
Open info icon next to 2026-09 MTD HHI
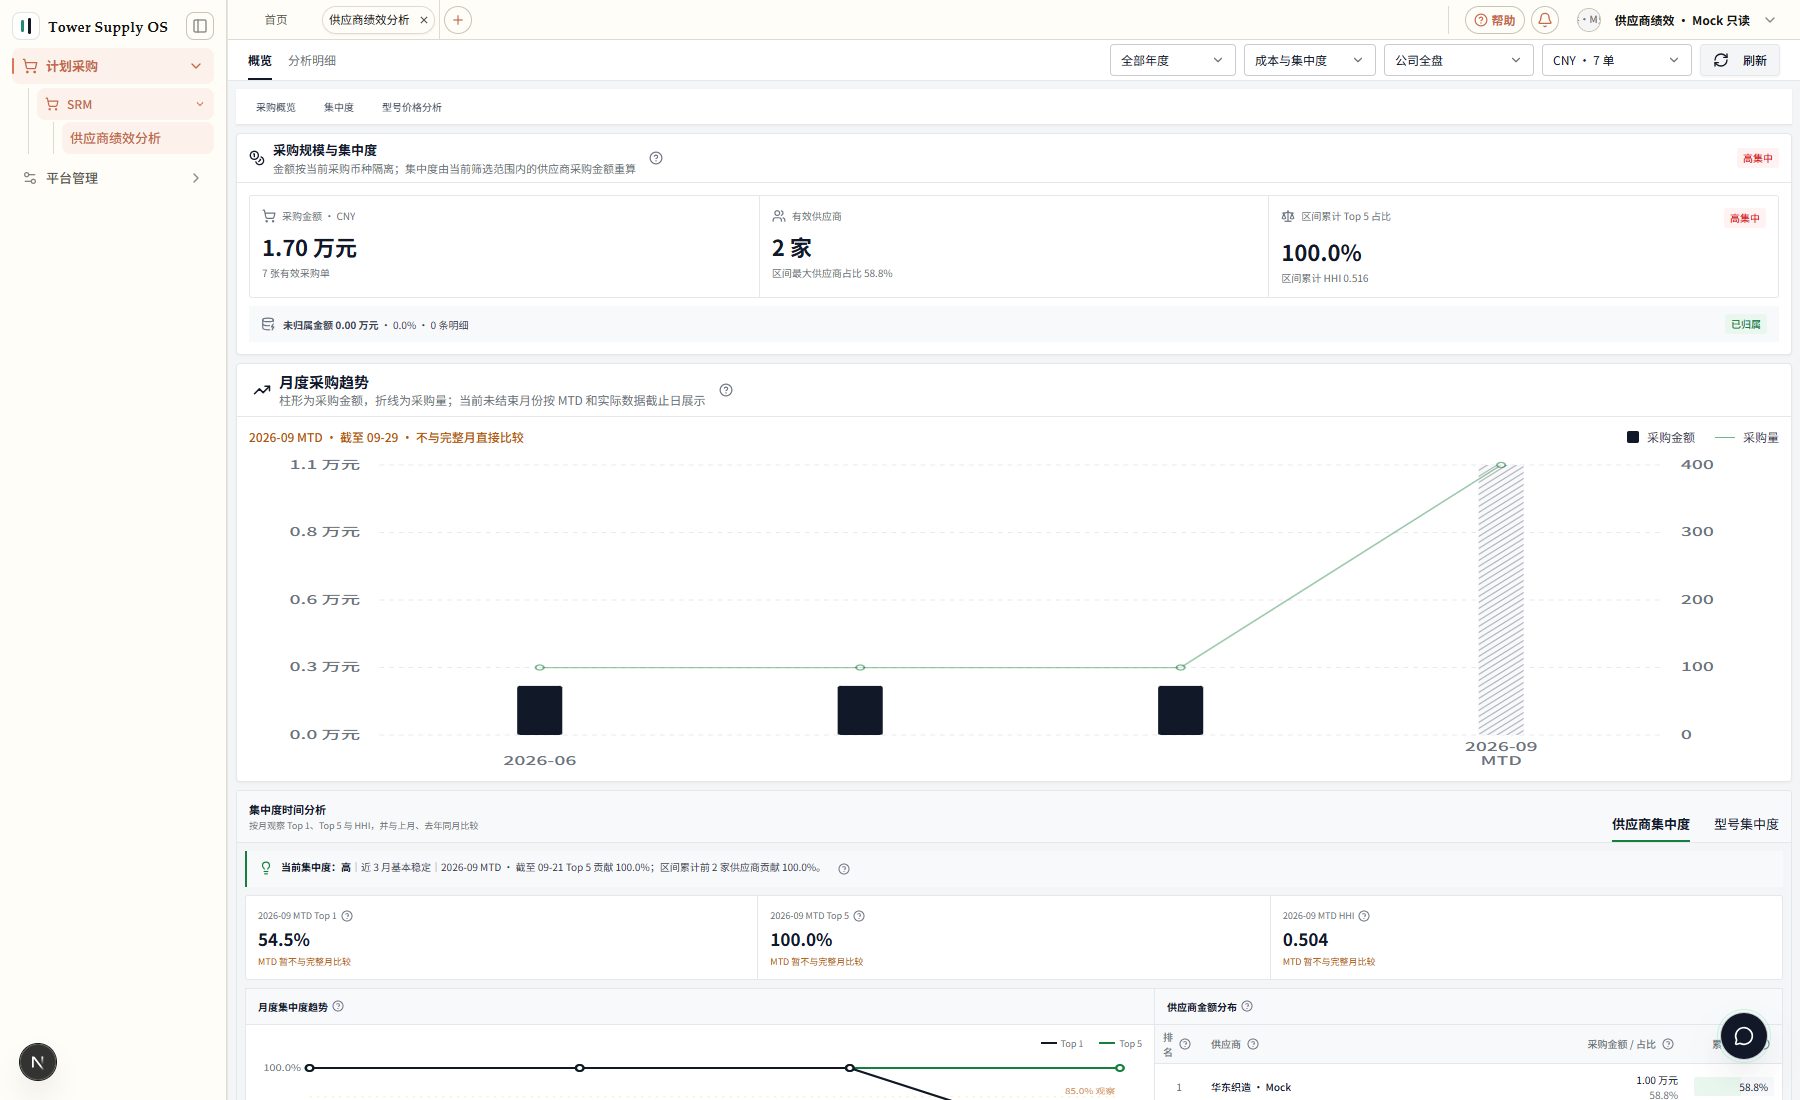click(1364, 916)
